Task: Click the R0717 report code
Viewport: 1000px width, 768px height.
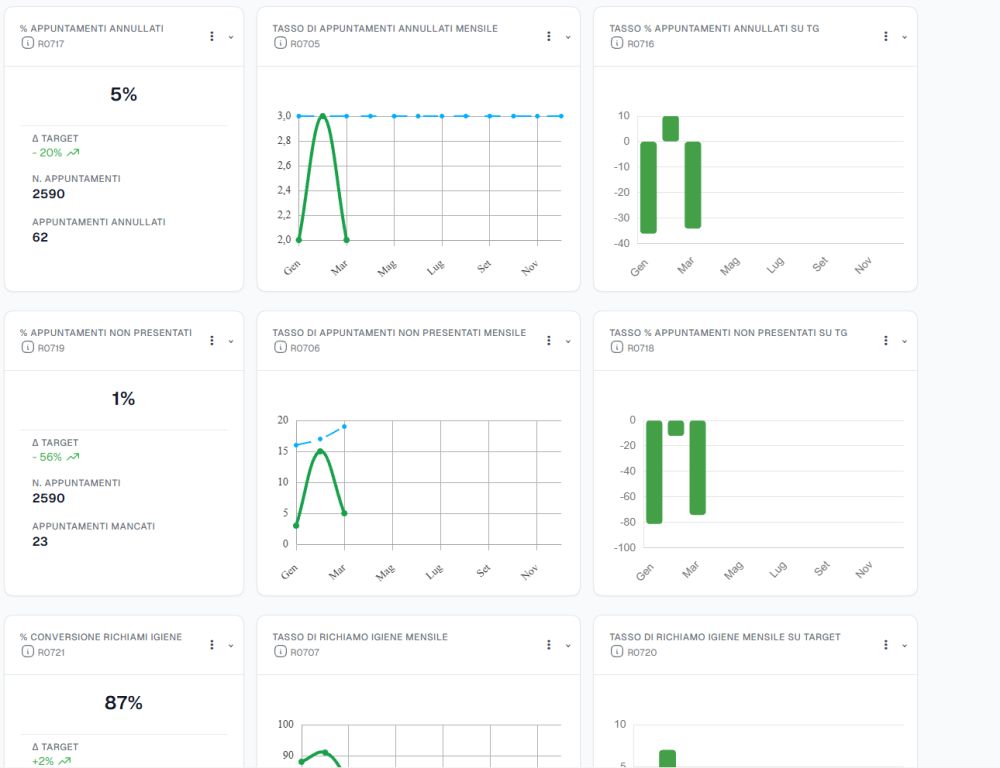Action: click(x=50, y=44)
